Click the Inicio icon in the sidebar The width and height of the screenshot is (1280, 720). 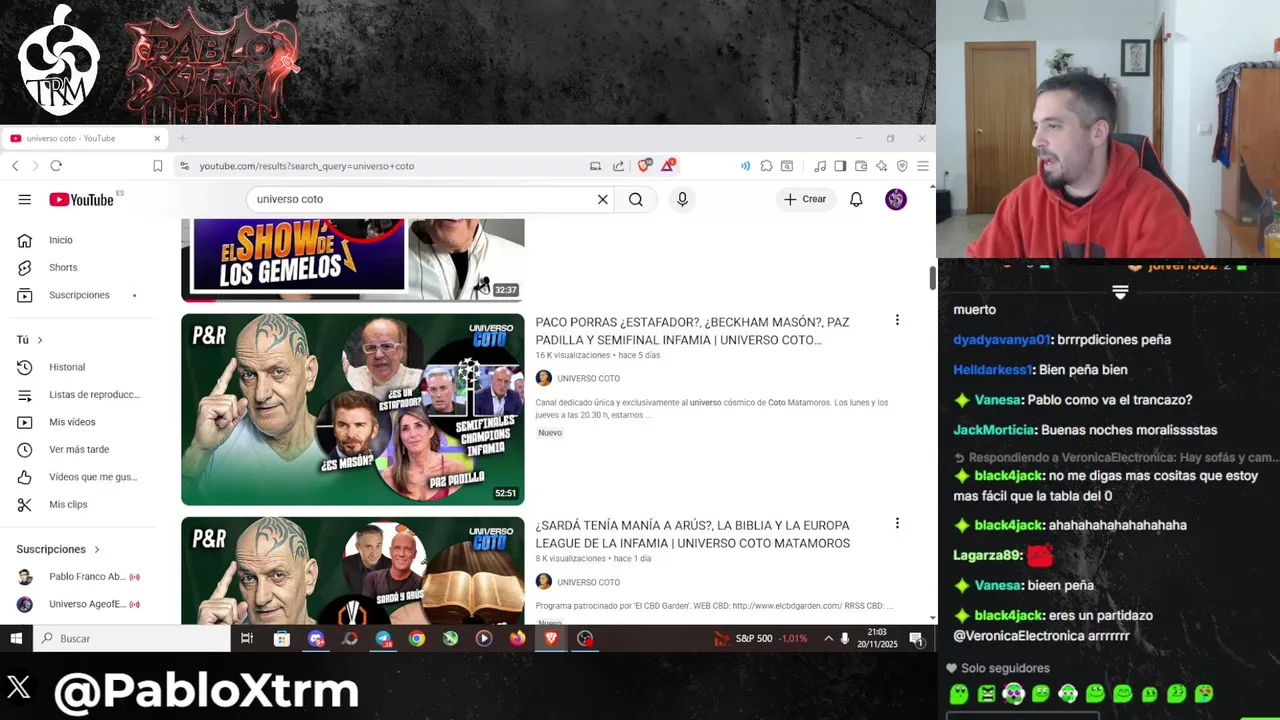tap(25, 240)
